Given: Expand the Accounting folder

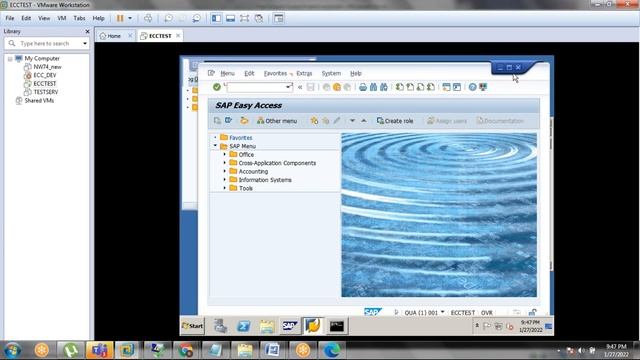Looking at the screenshot, I should [224, 171].
